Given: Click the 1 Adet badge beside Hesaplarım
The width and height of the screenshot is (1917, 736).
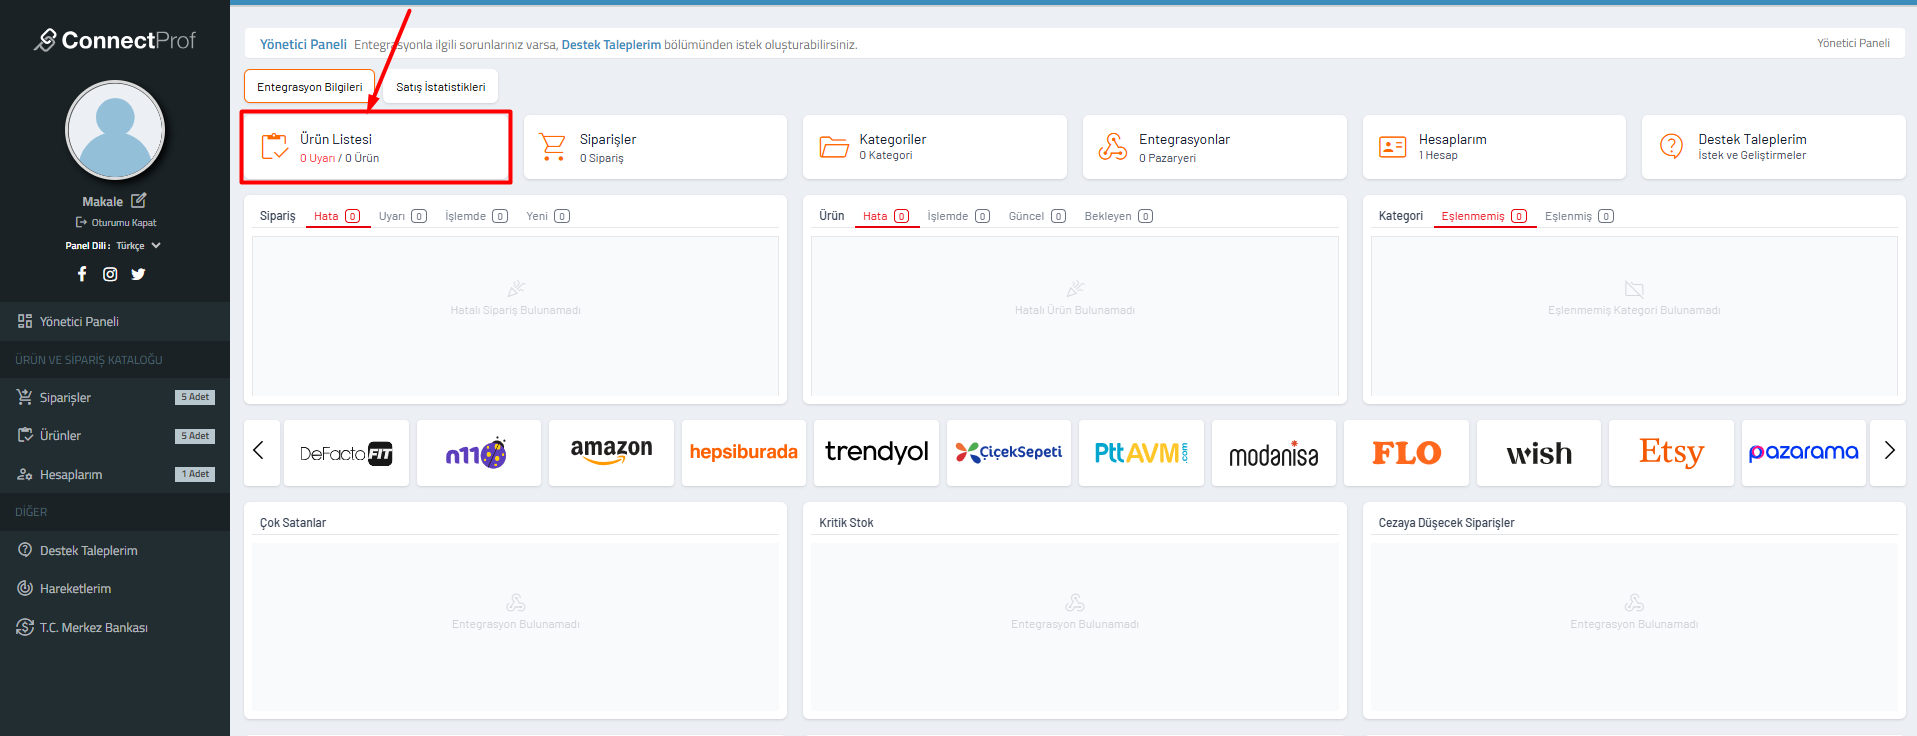Looking at the screenshot, I should (195, 474).
